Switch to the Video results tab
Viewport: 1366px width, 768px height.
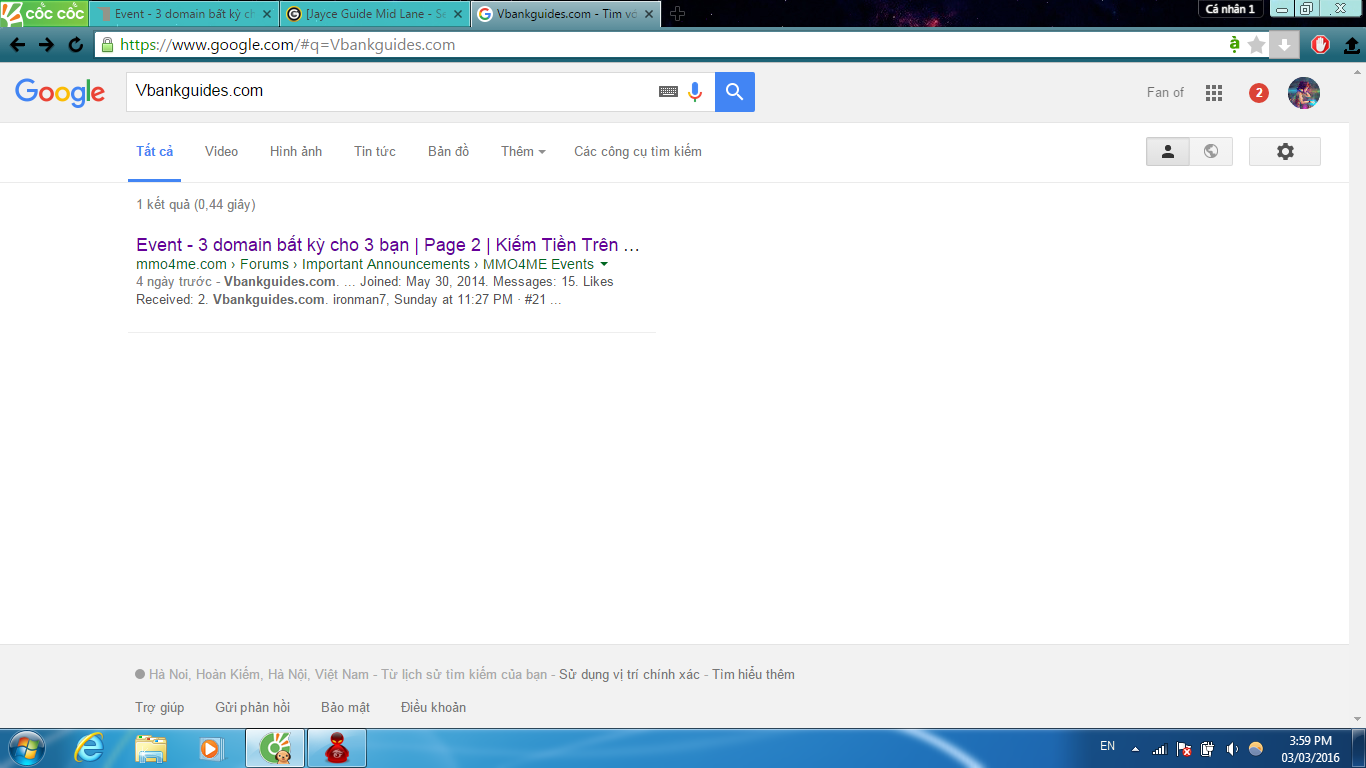click(x=221, y=151)
